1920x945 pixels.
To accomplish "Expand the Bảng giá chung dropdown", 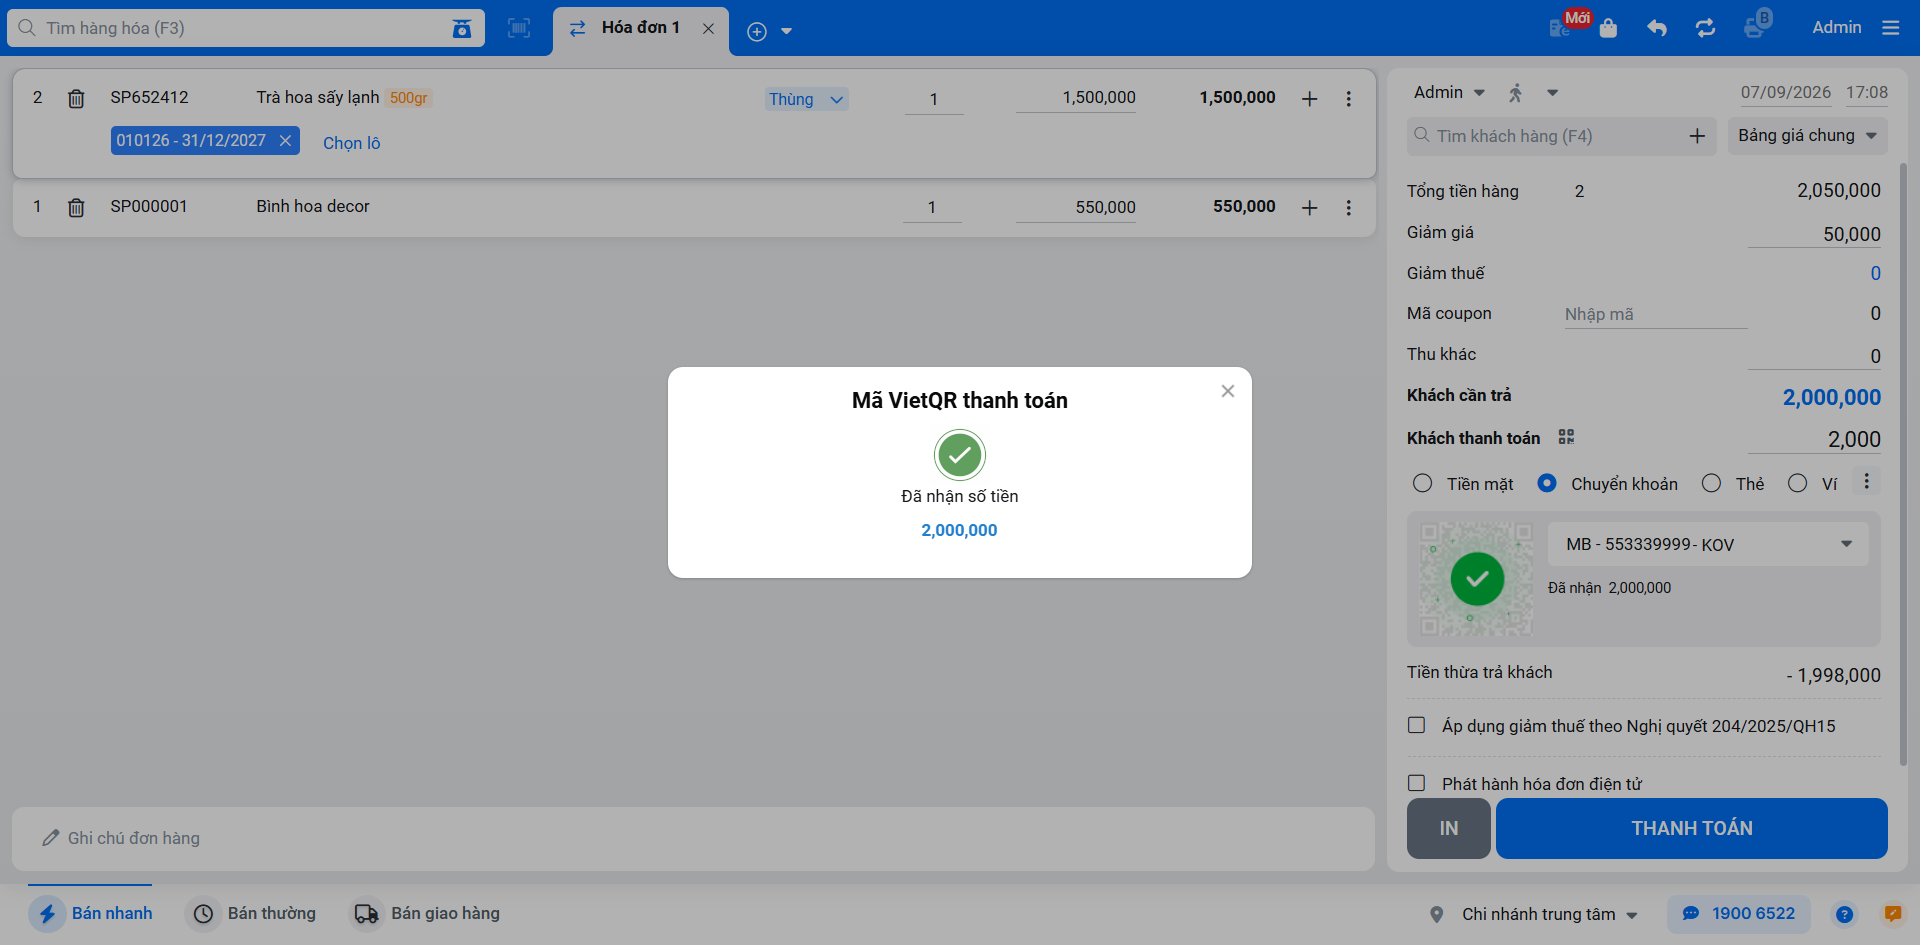I will point(1807,136).
